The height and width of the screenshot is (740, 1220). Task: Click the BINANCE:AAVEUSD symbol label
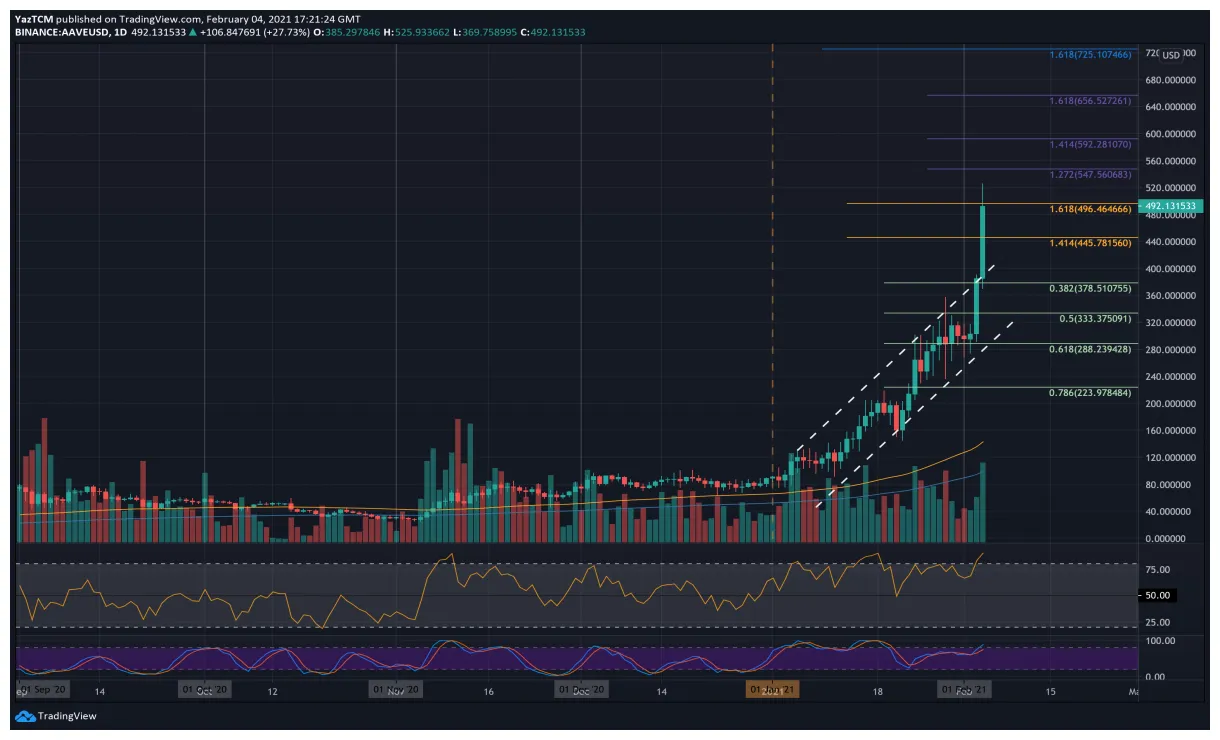[x=63, y=32]
